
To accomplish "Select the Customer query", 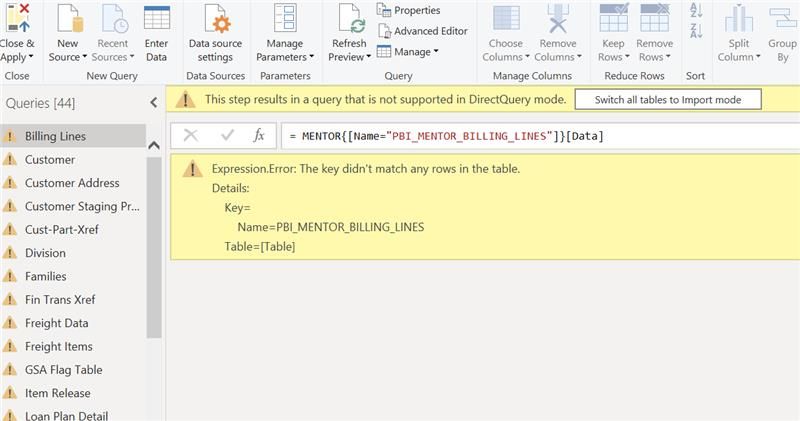I will 73,160.
